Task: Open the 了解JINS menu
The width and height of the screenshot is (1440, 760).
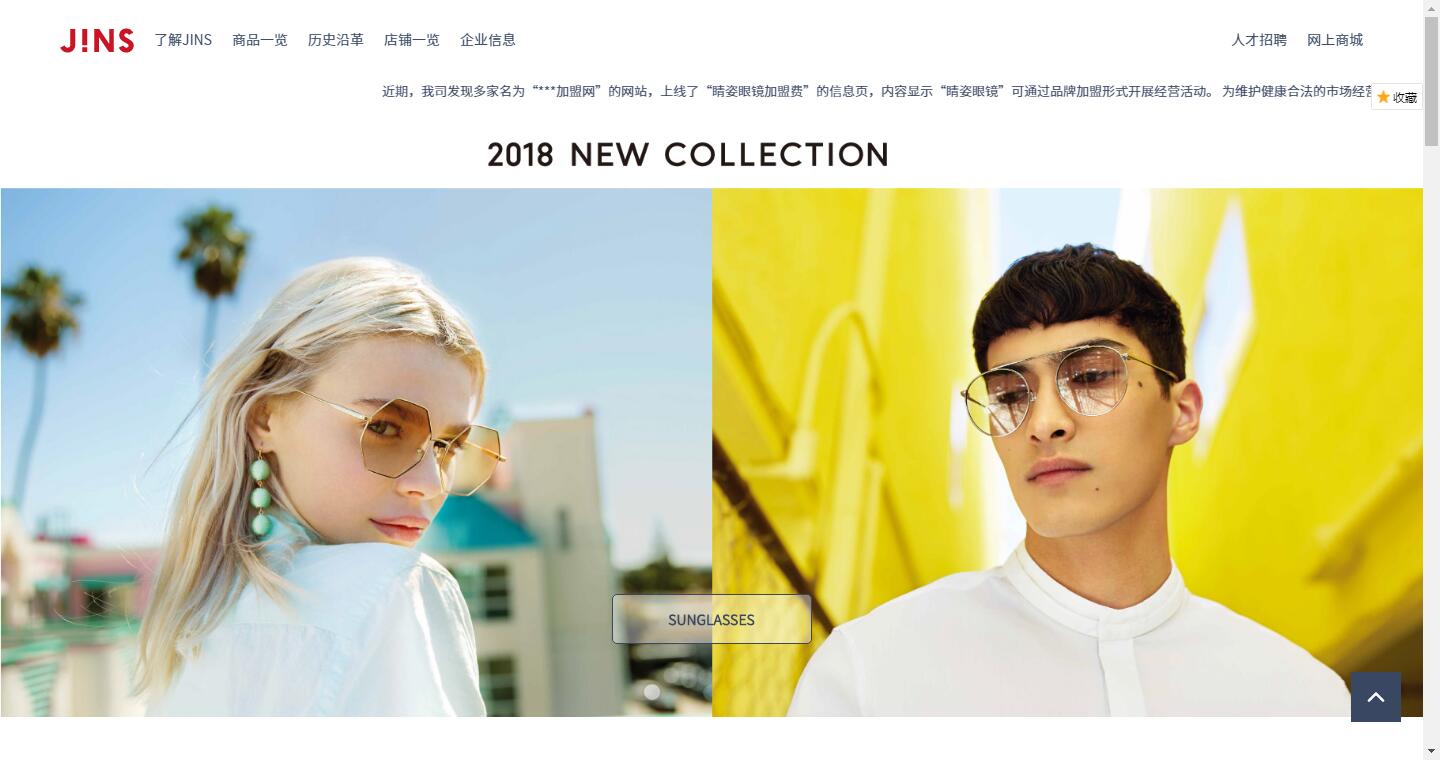Action: click(183, 40)
